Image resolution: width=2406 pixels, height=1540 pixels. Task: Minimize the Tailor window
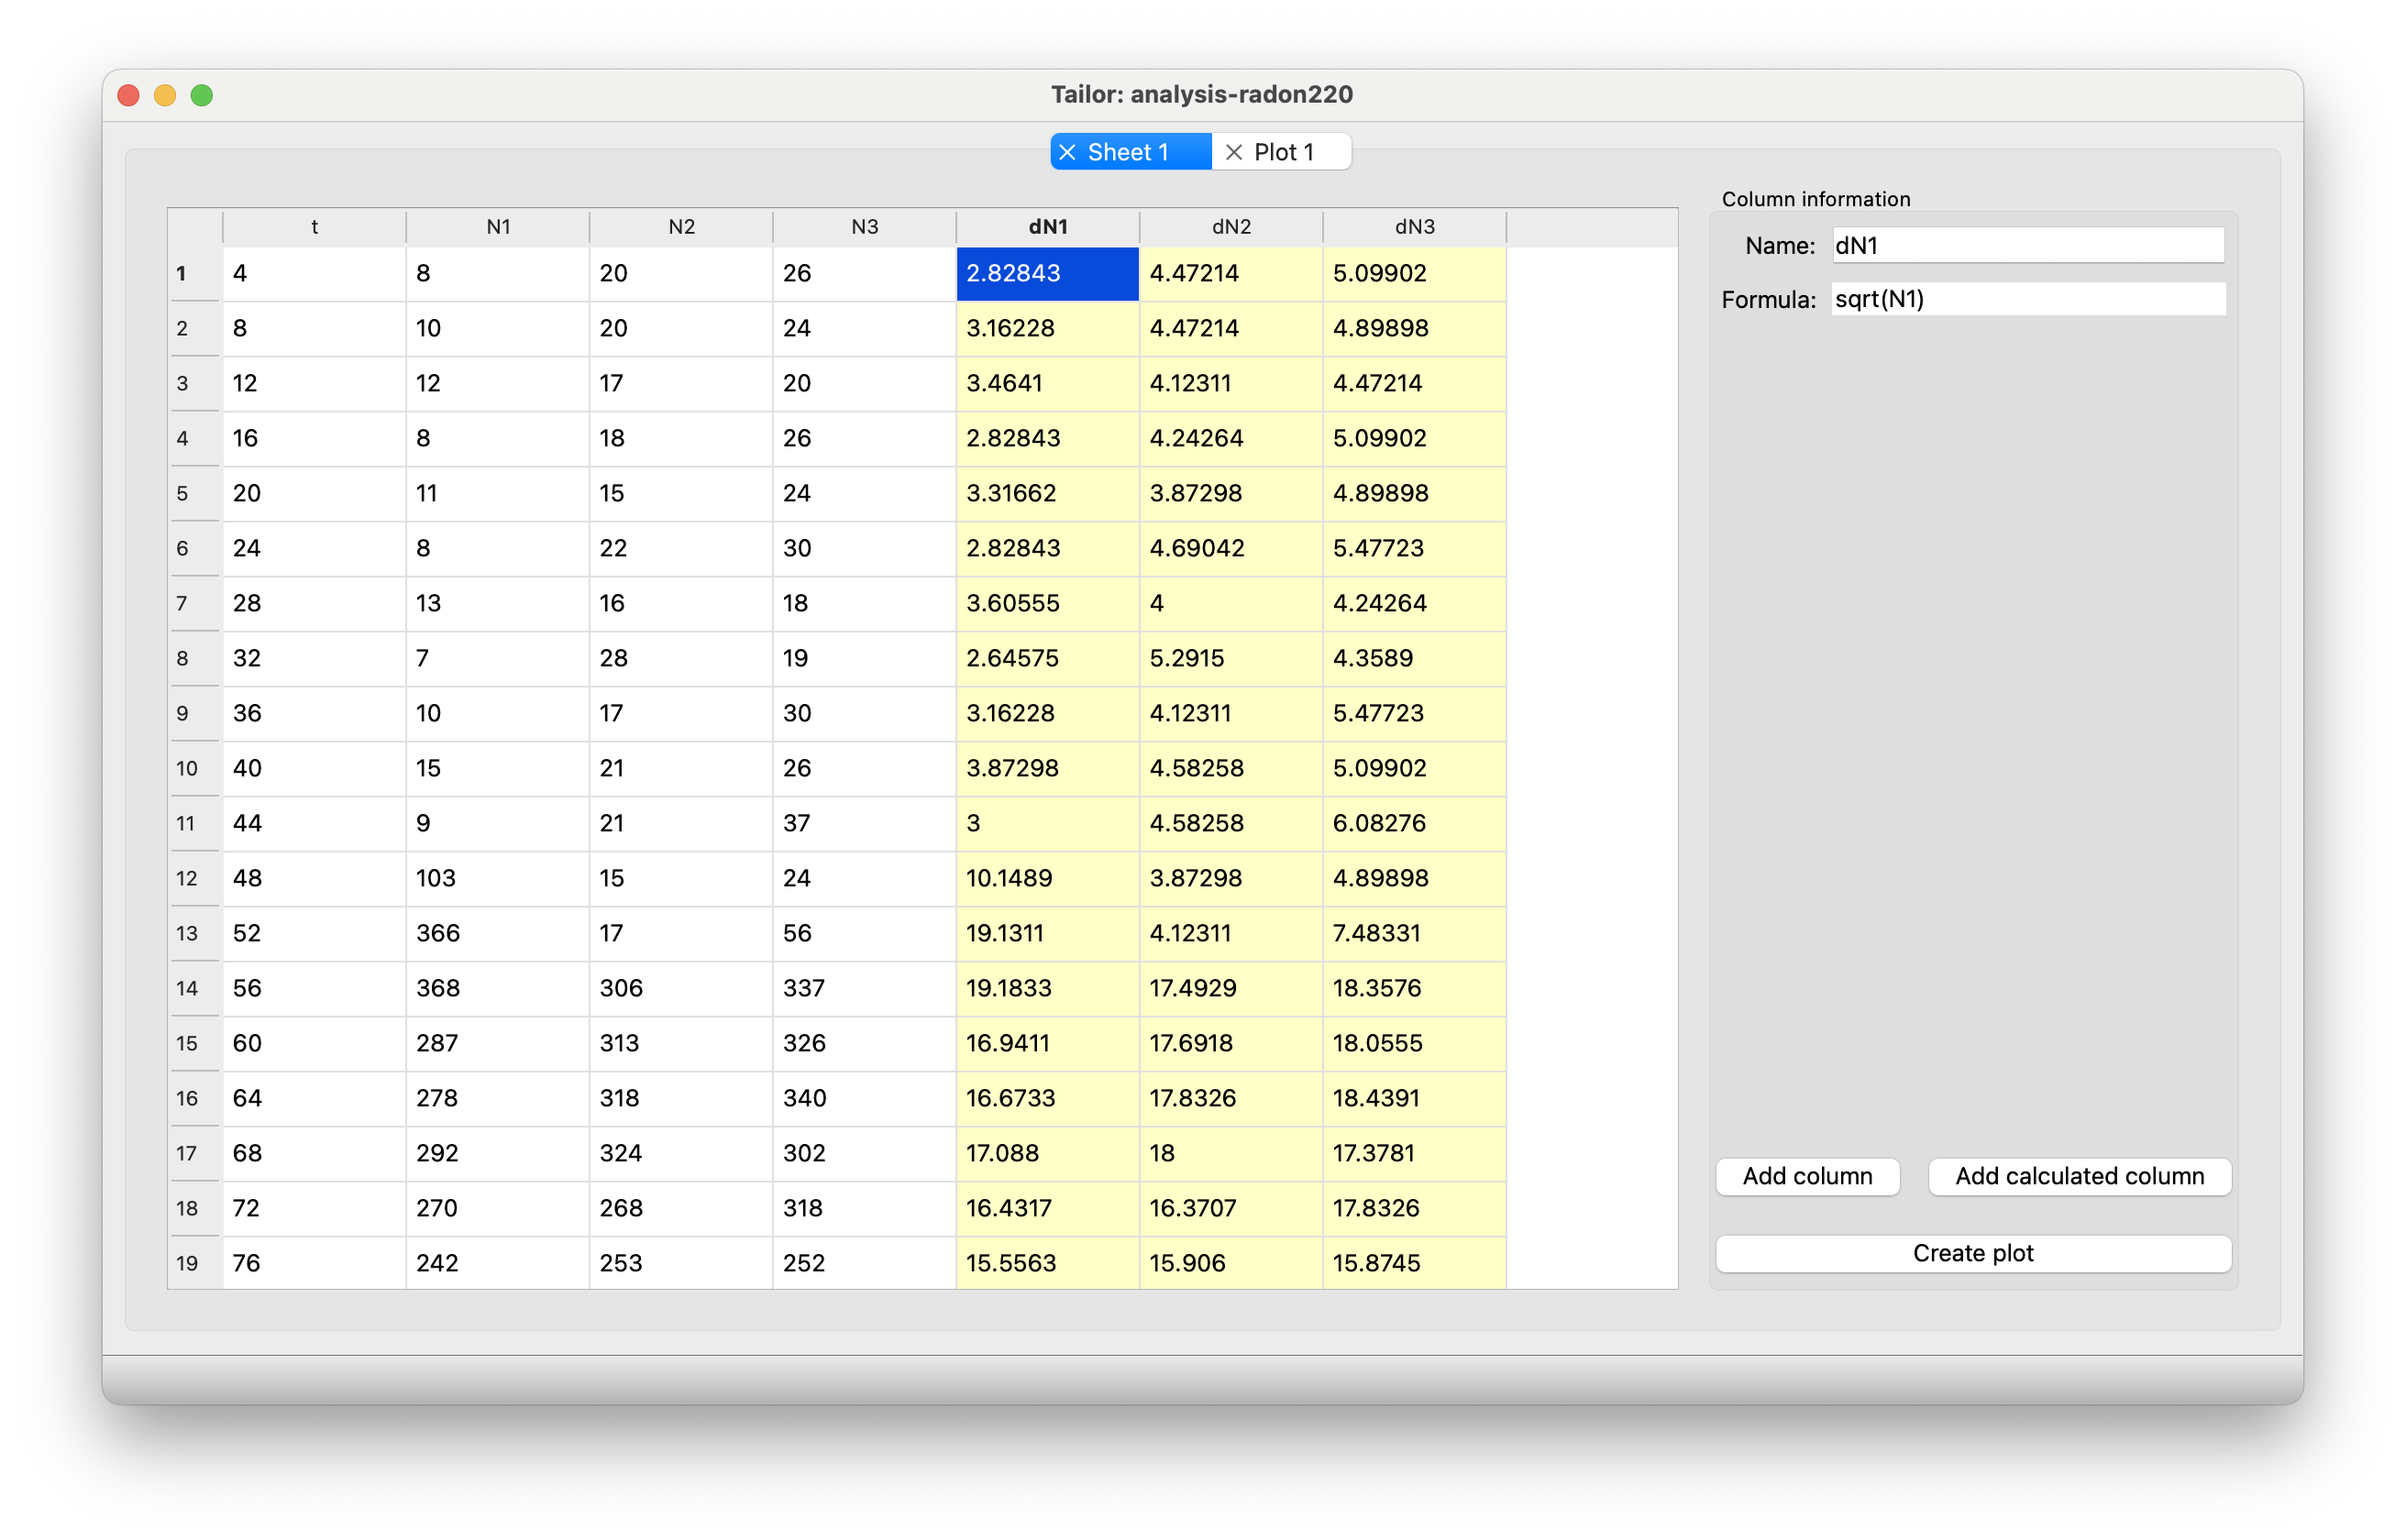pyautogui.click(x=165, y=95)
